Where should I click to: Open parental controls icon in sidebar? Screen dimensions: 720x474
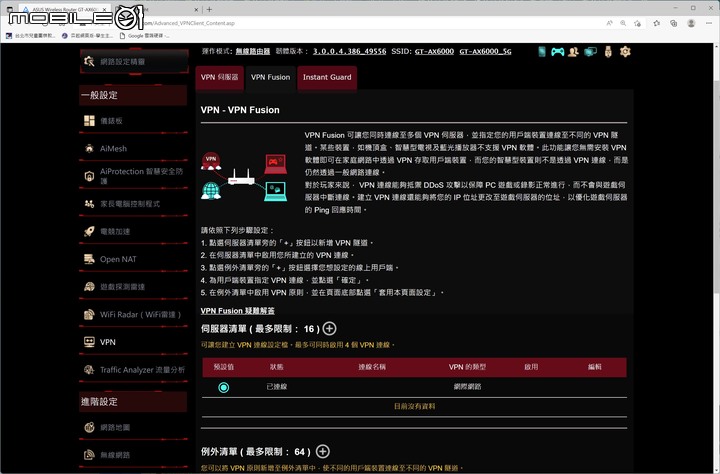coord(89,203)
